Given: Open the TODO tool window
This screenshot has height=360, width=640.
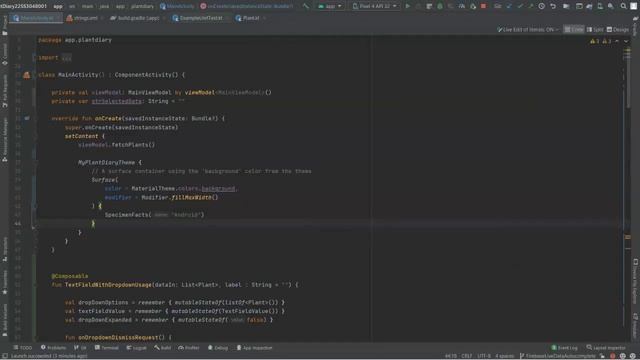Looking at the screenshot, I should [x=23, y=348].
